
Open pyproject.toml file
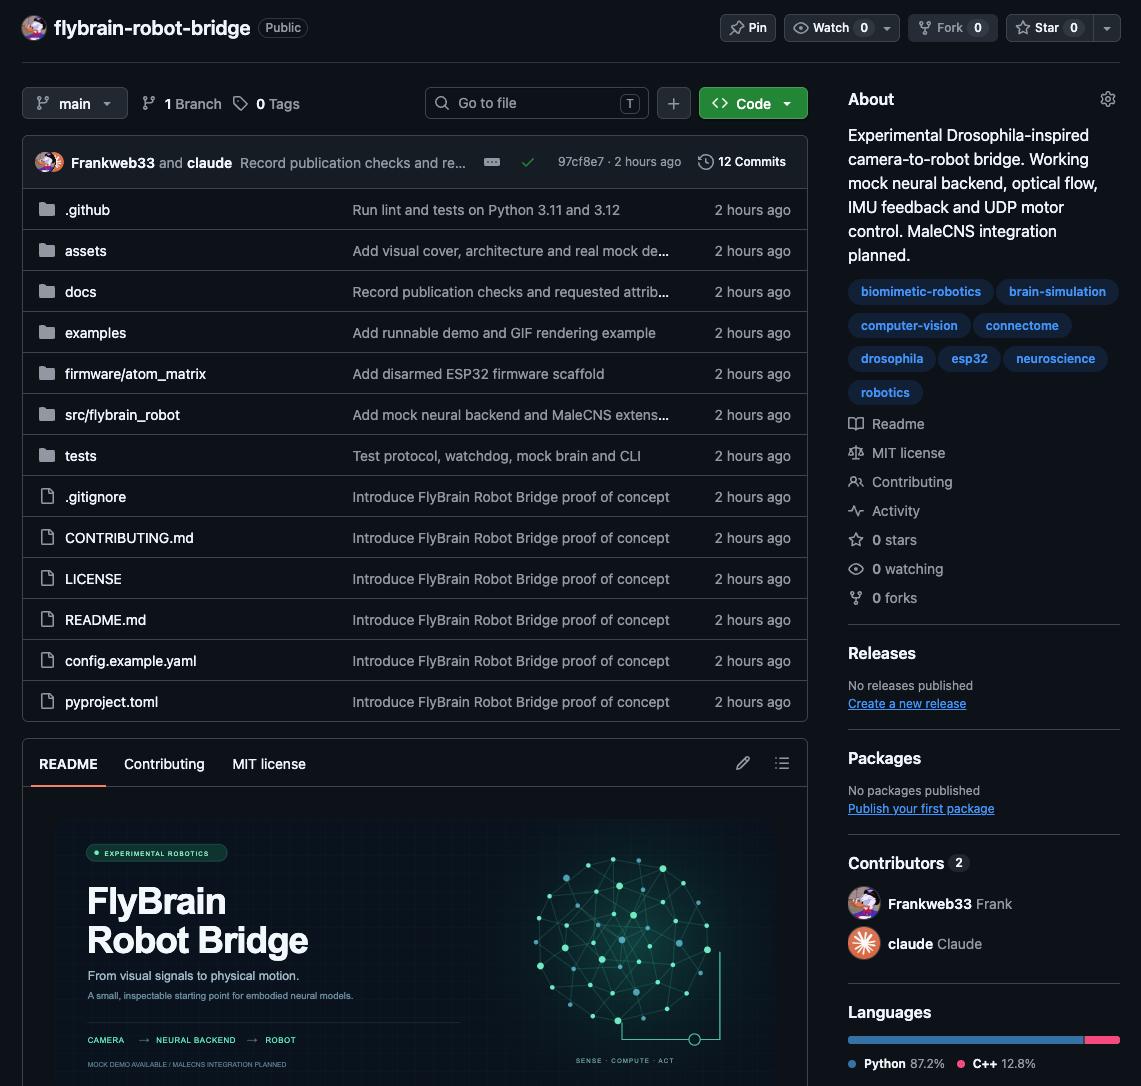(111, 702)
